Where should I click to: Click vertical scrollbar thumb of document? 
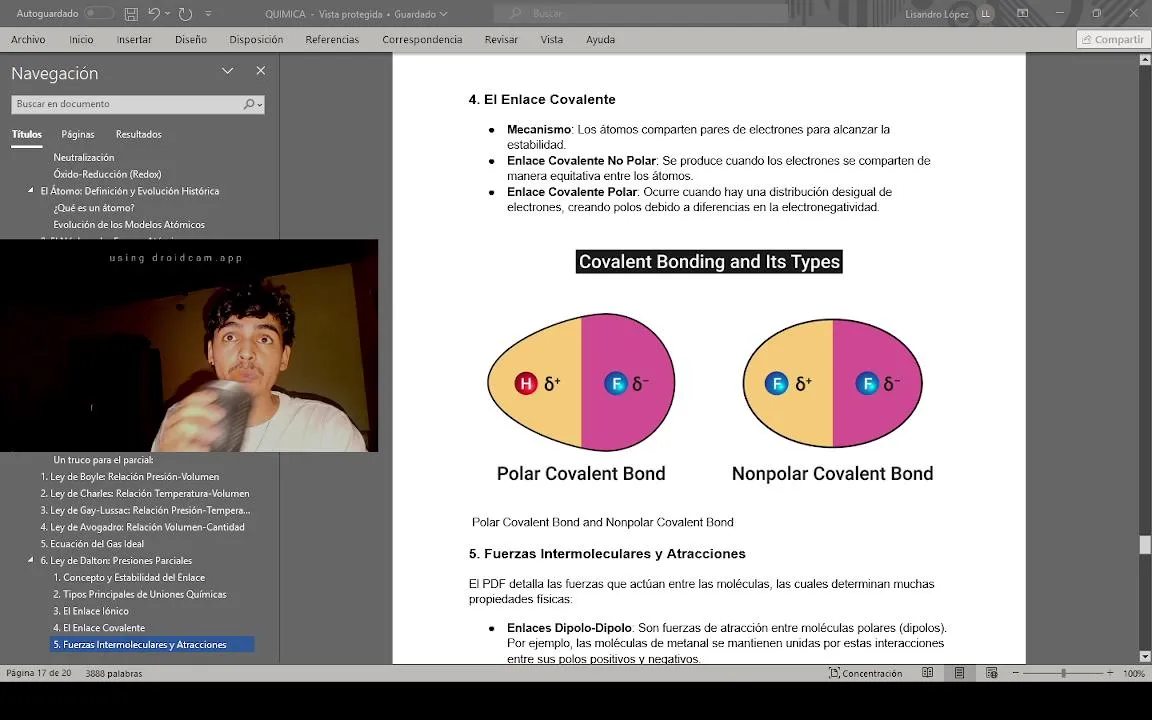(1145, 544)
